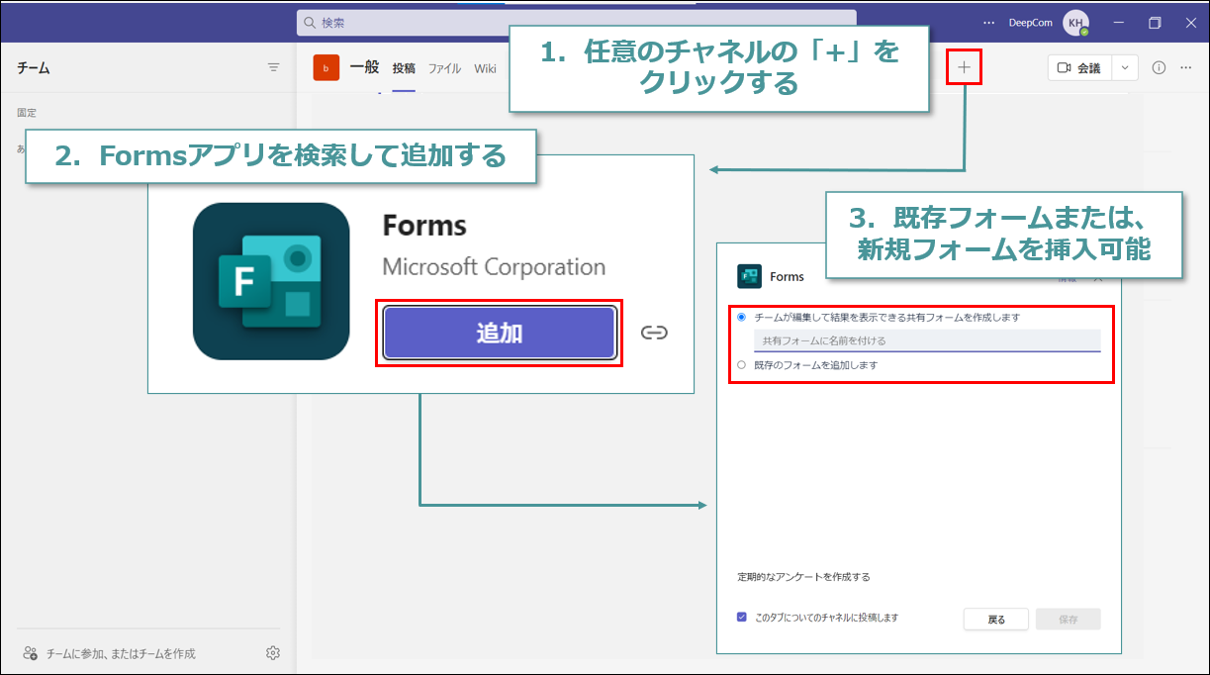Copy the Forms app link icon
The image size is (1210, 675).
(654, 333)
